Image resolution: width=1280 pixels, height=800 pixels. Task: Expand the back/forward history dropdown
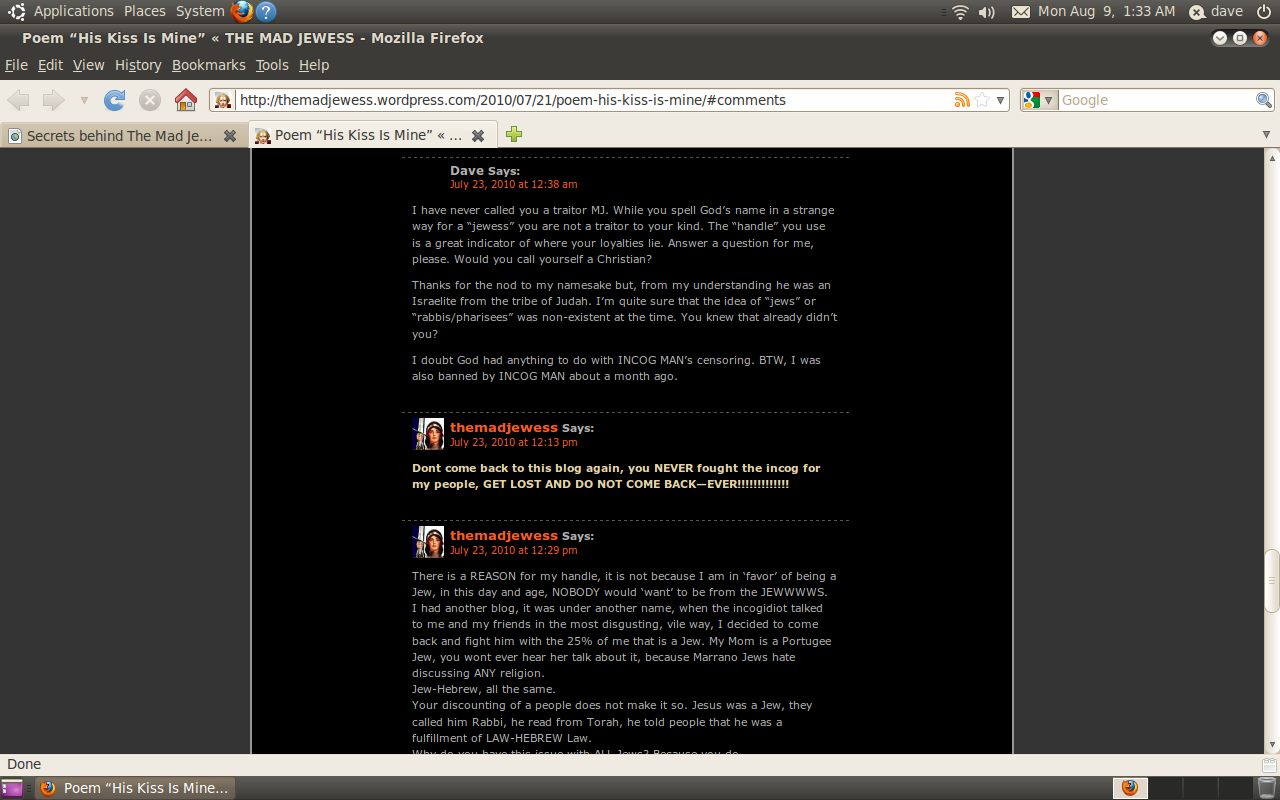pyautogui.click(x=84, y=100)
